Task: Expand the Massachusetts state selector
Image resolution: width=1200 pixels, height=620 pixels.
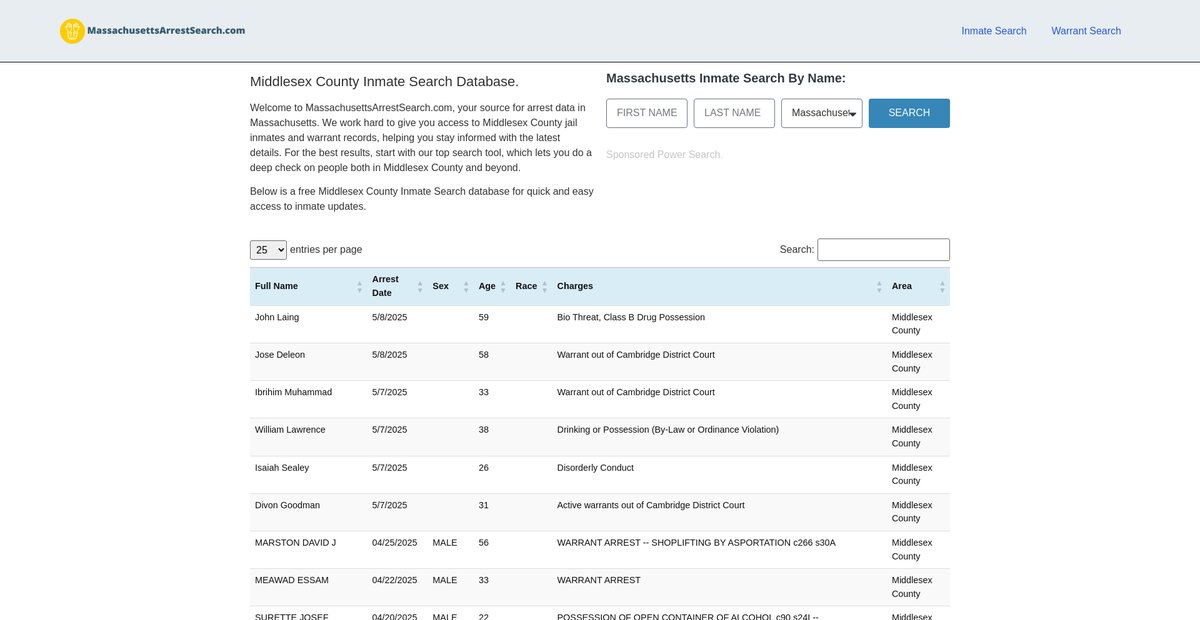Action: click(x=821, y=113)
